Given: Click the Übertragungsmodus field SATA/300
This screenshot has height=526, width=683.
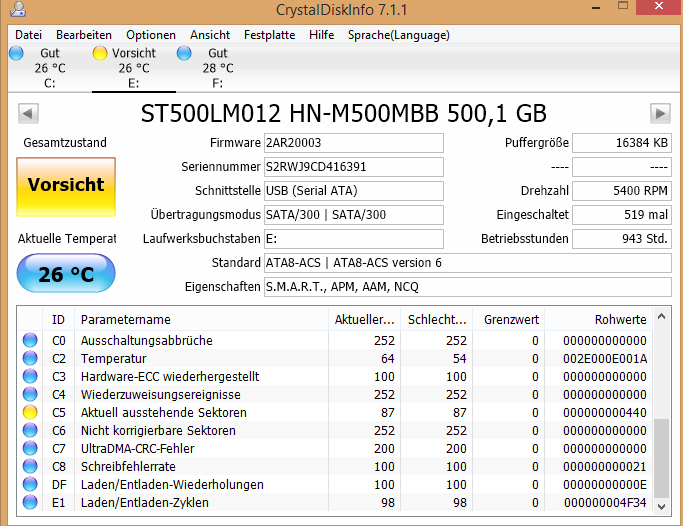Looking at the screenshot, I should tap(354, 215).
